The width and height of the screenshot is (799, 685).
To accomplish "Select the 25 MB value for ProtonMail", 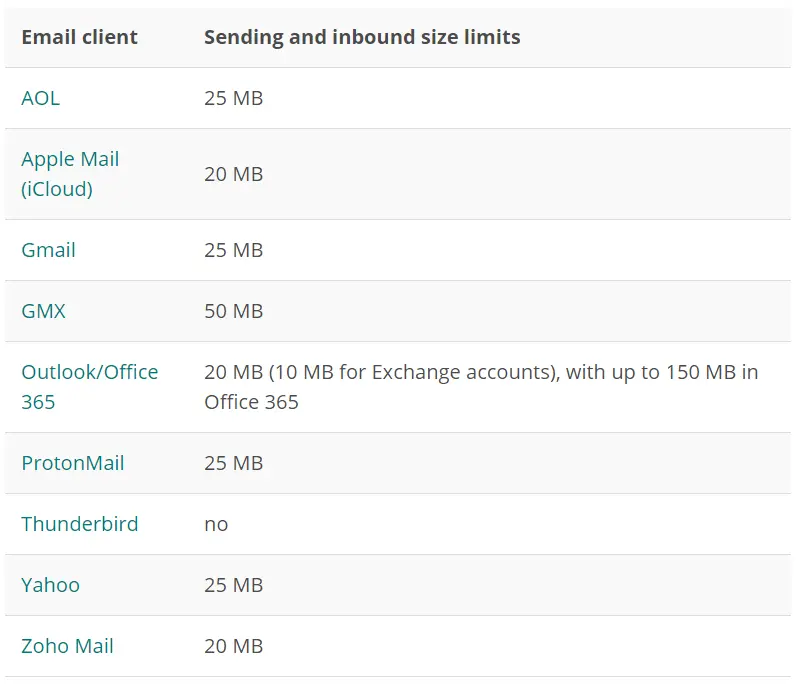I will (x=233, y=463).
